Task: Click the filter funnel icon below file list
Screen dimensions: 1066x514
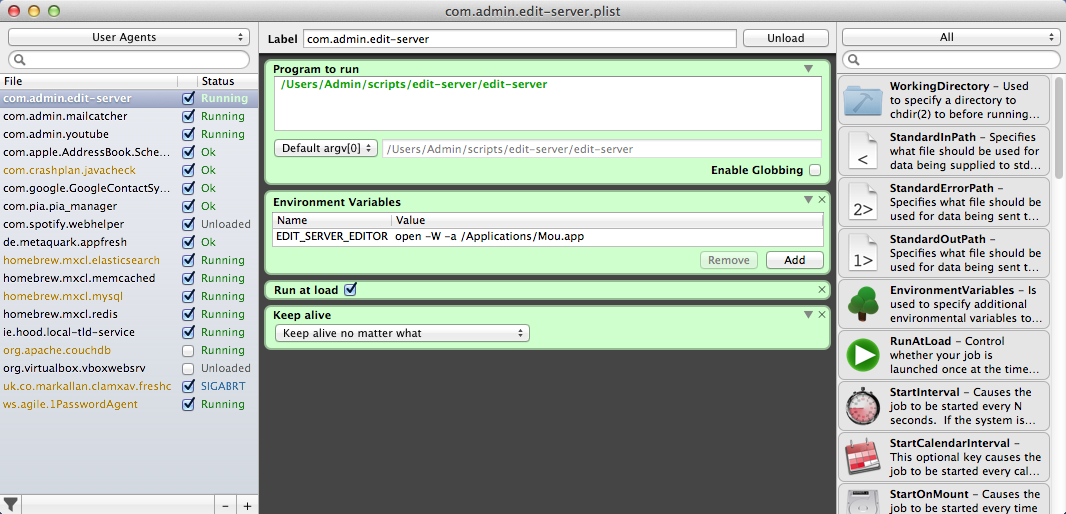Action: 10,504
